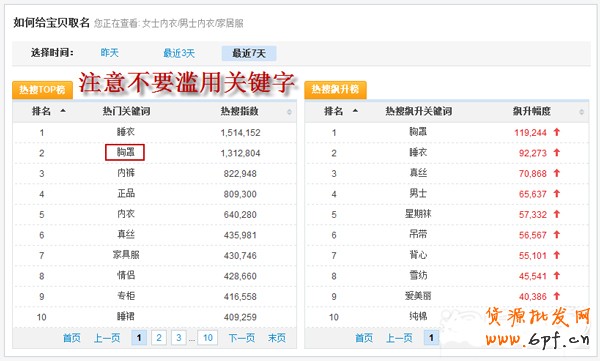Screen dimensions: 600x361
Task: Click rise value 65,637
Action: (533, 194)
